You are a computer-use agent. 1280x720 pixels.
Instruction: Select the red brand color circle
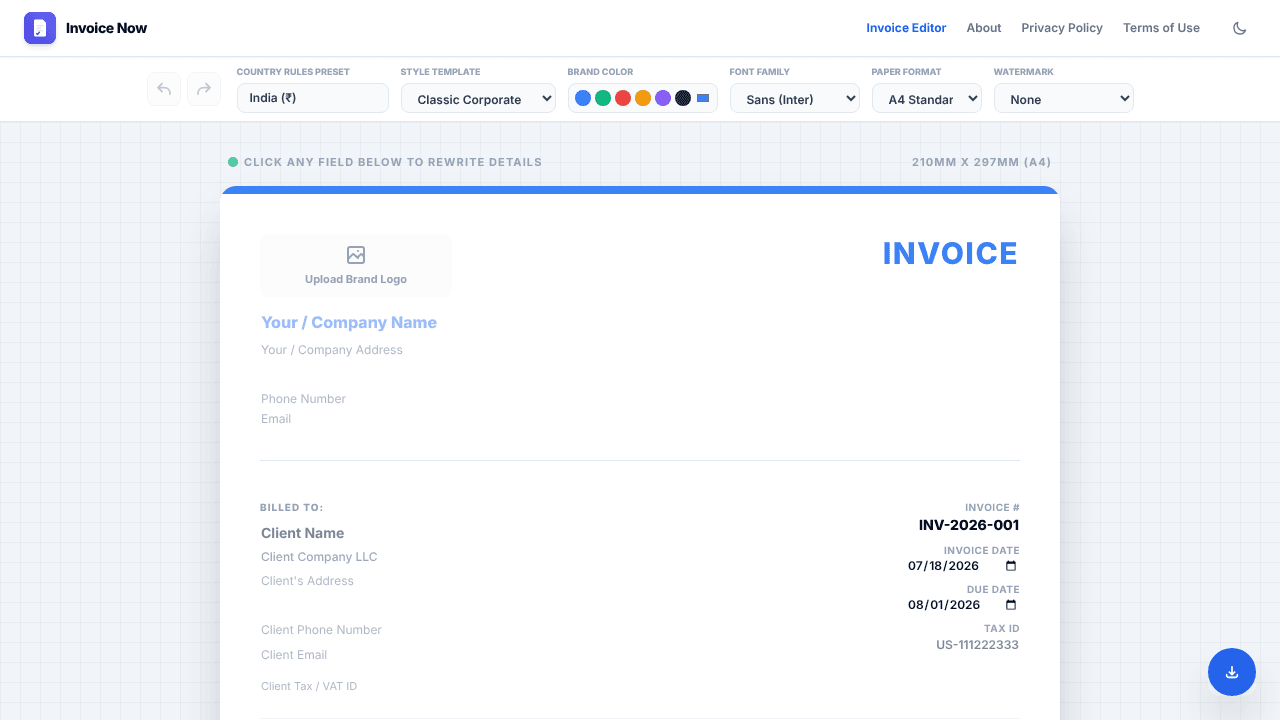pyautogui.click(x=623, y=98)
